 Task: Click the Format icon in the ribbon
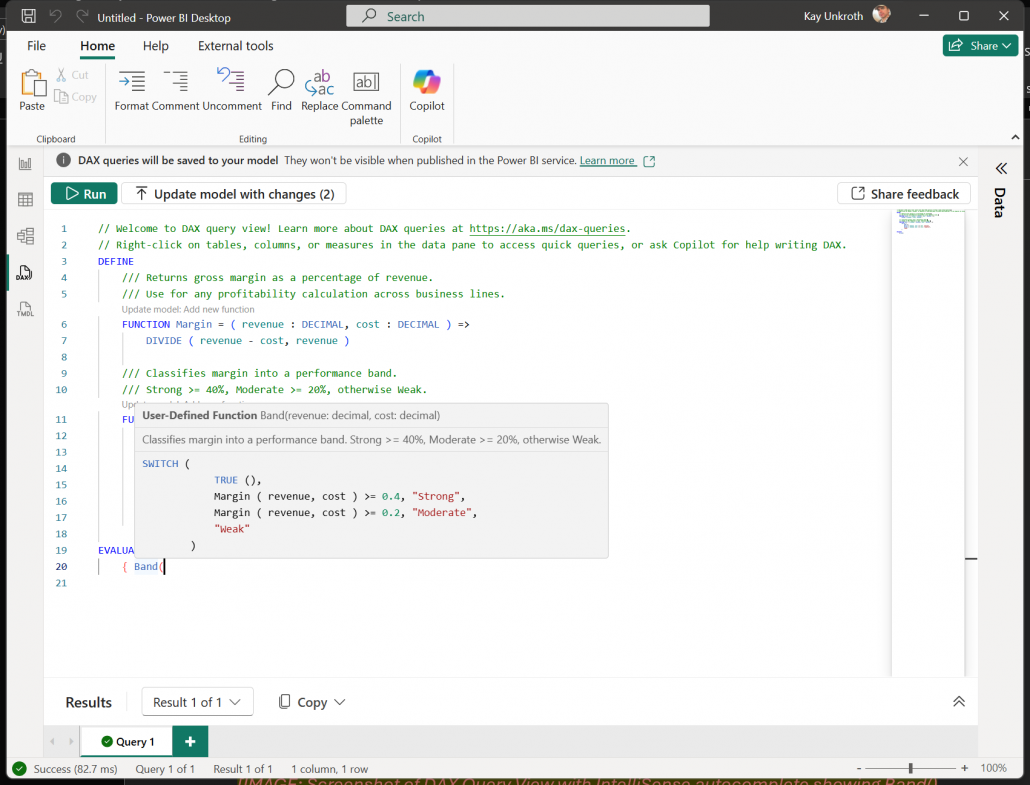[x=132, y=81]
